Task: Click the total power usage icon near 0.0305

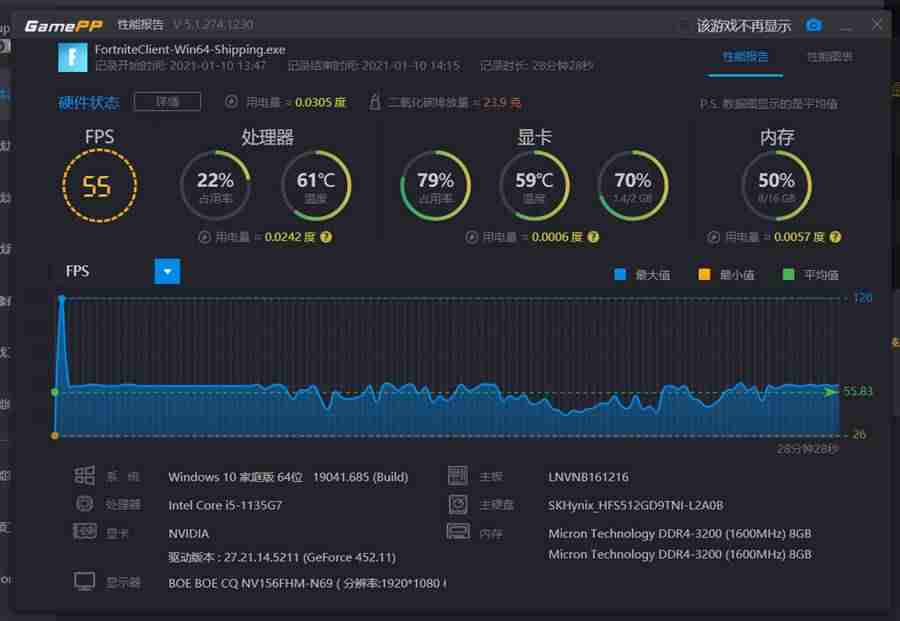Action: (231, 102)
